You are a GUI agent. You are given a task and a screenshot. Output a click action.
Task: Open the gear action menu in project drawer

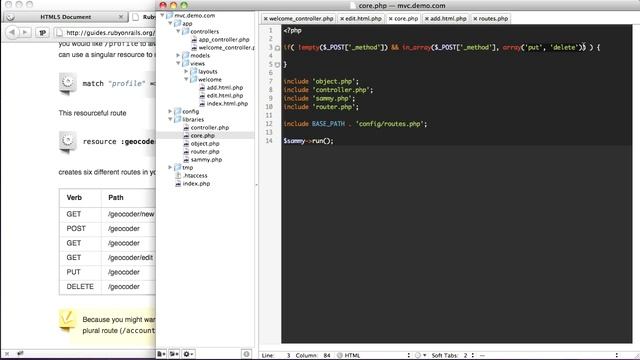pyautogui.click(x=188, y=354)
